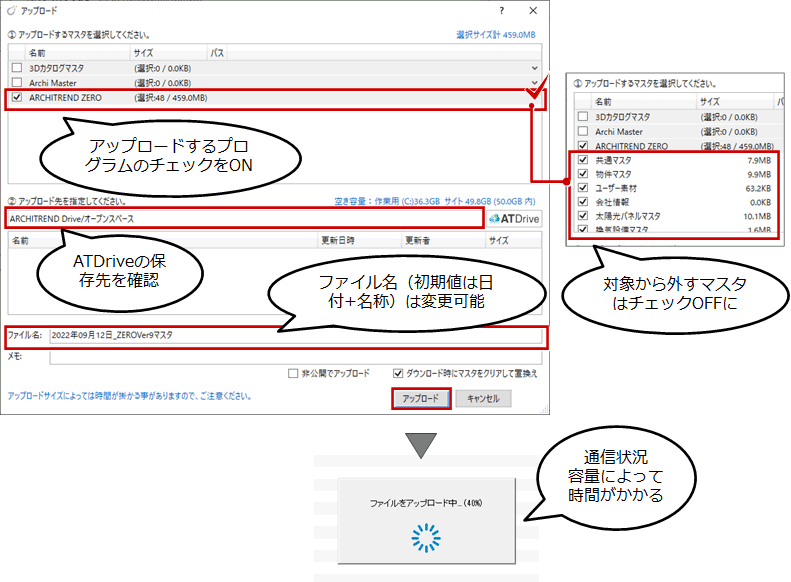Image resolution: width=791 pixels, height=582 pixels.
Task: Click the spinning upload progress indicator
Action: click(x=426, y=538)
